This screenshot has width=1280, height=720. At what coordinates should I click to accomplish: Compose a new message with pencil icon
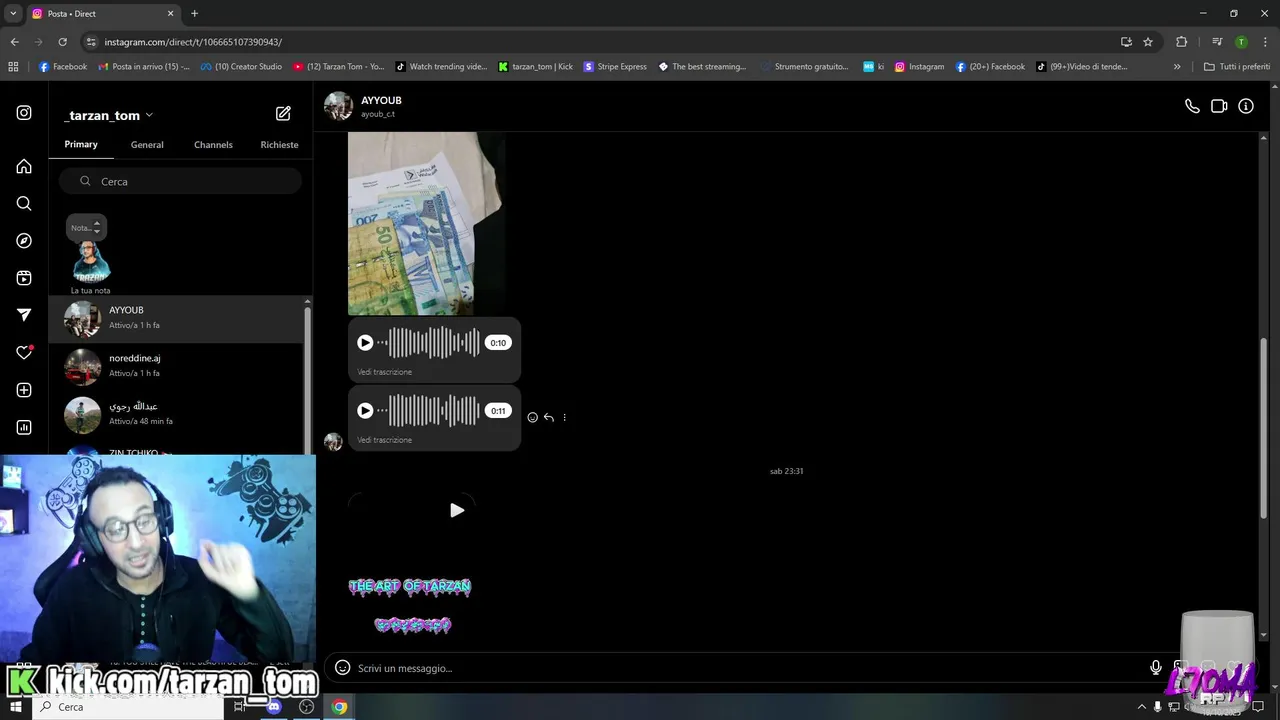click(283, 114)
